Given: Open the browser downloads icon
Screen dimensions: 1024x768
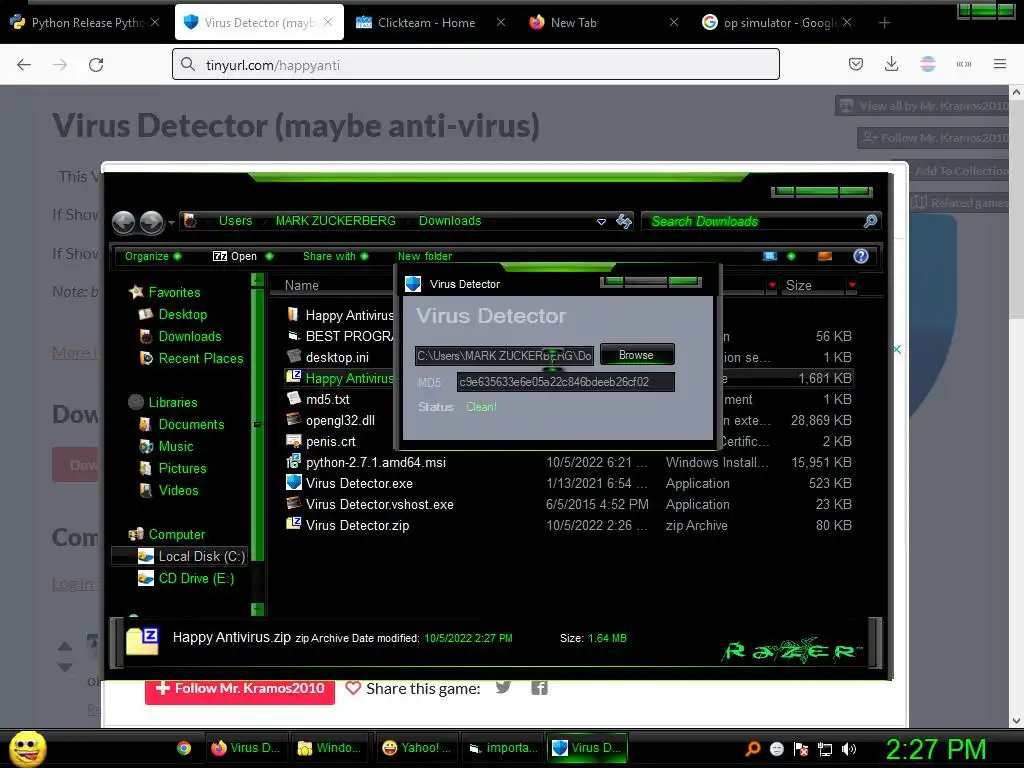Looking at the screenshot, I should 891,64.
